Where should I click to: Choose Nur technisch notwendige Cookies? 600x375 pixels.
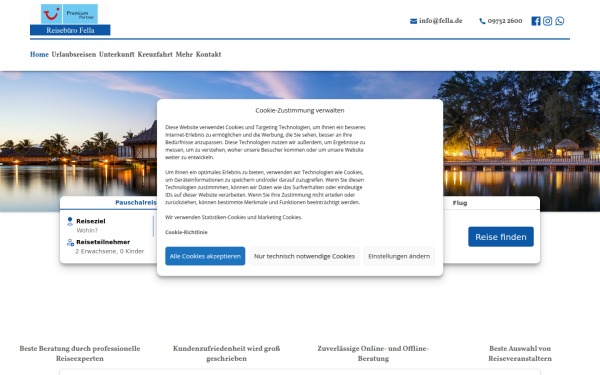(x=305, y=256)
